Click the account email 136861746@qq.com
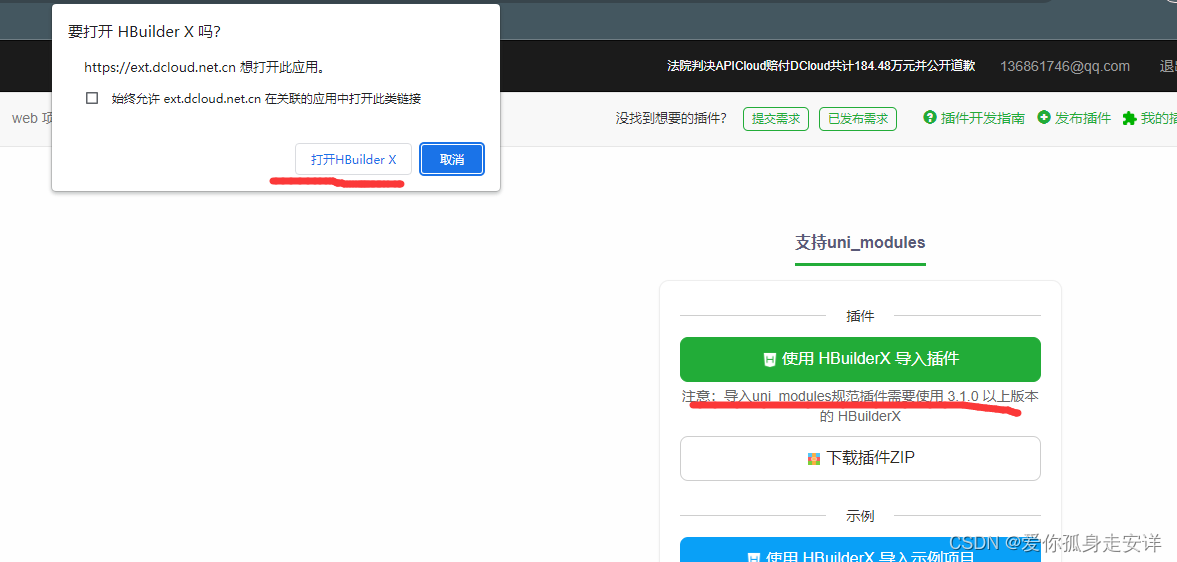This screenshot has width=1177, height=562. pos(1064,66)
